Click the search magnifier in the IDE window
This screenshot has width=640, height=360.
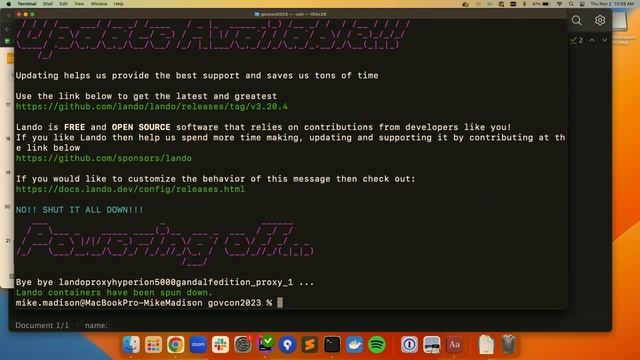point(576,20)
